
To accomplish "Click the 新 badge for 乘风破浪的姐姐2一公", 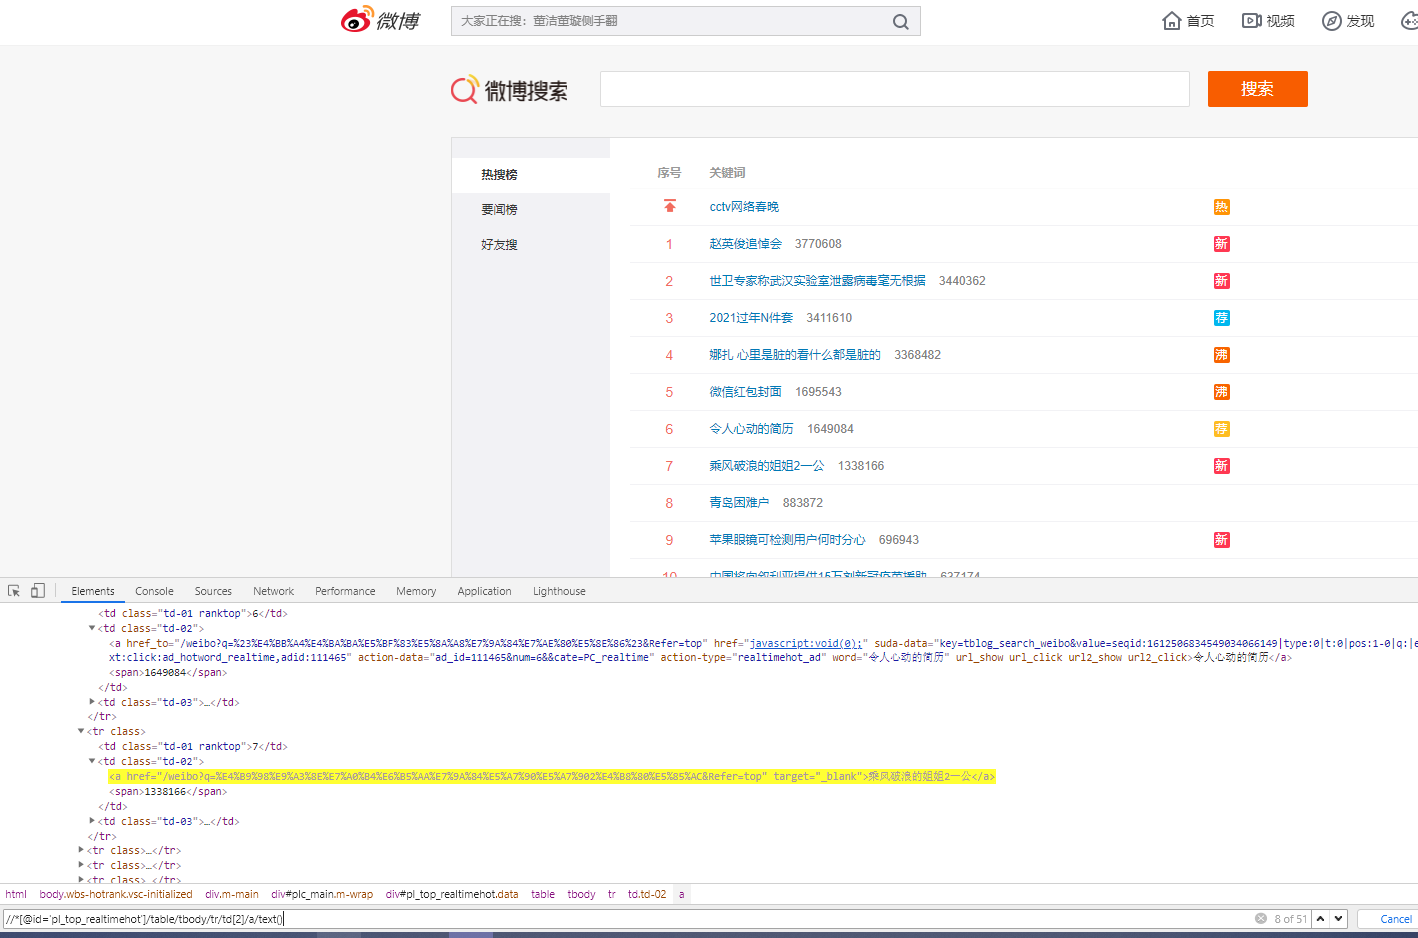I will [1221, 466].
